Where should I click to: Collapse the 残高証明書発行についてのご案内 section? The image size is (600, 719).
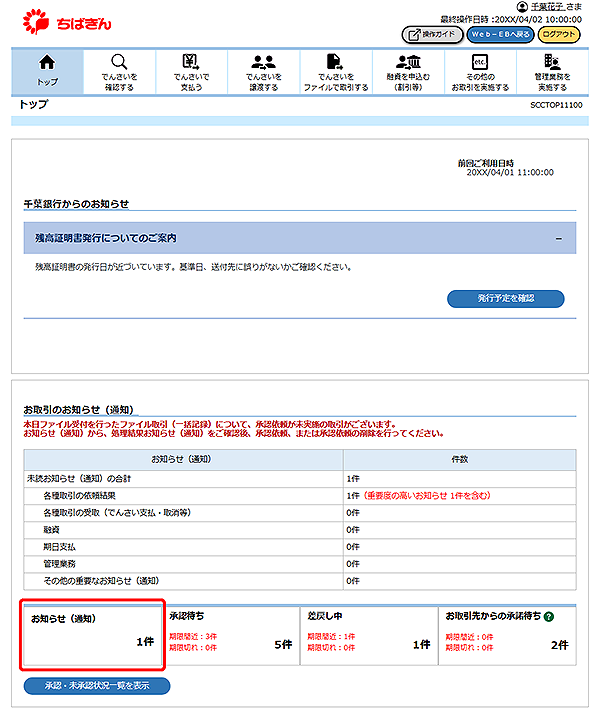pyautogui.click(x=558, y=238)
